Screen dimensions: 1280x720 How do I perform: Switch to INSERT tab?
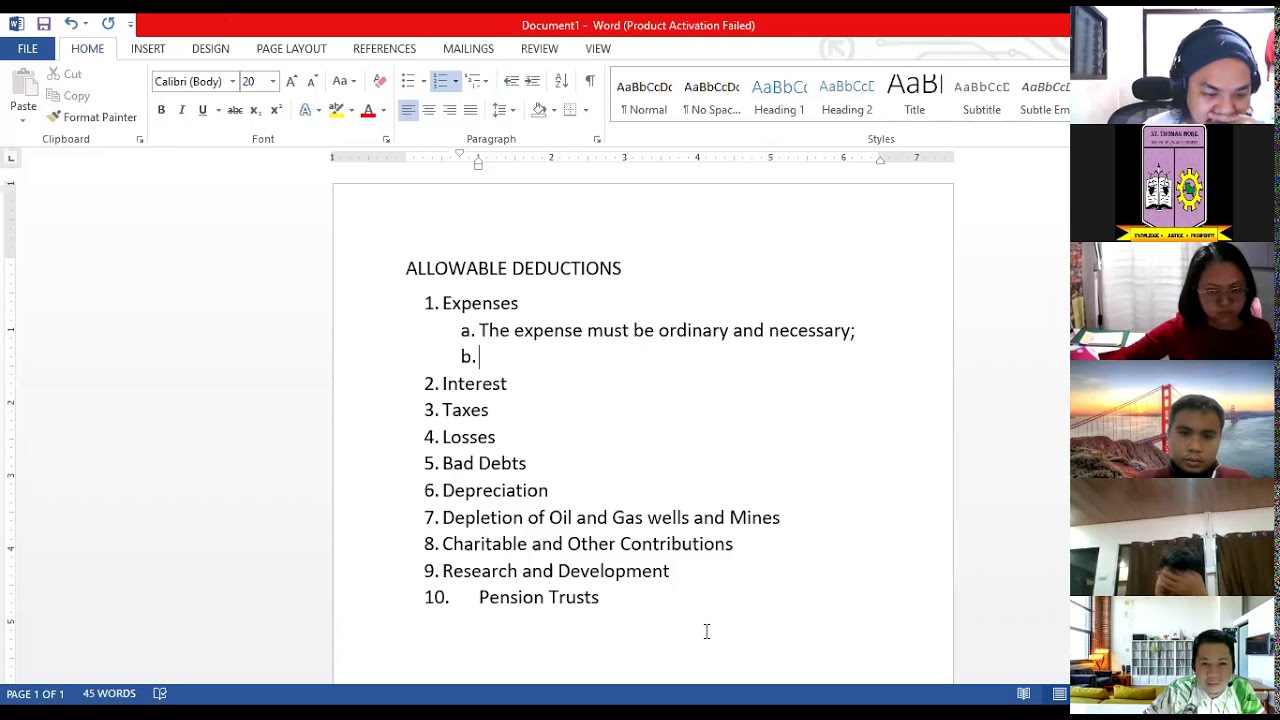[148, 48]
